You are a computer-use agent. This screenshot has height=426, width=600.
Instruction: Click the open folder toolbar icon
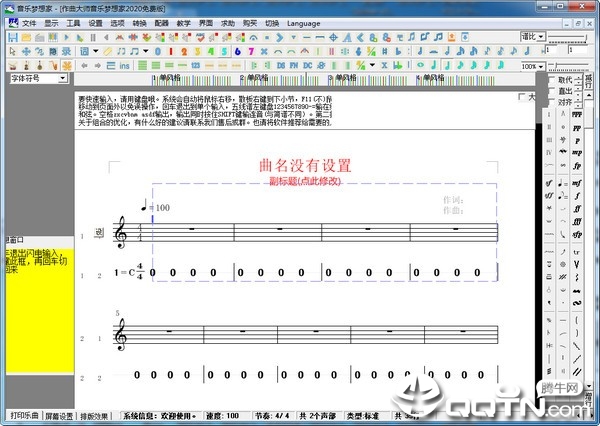tap(26, 37)
